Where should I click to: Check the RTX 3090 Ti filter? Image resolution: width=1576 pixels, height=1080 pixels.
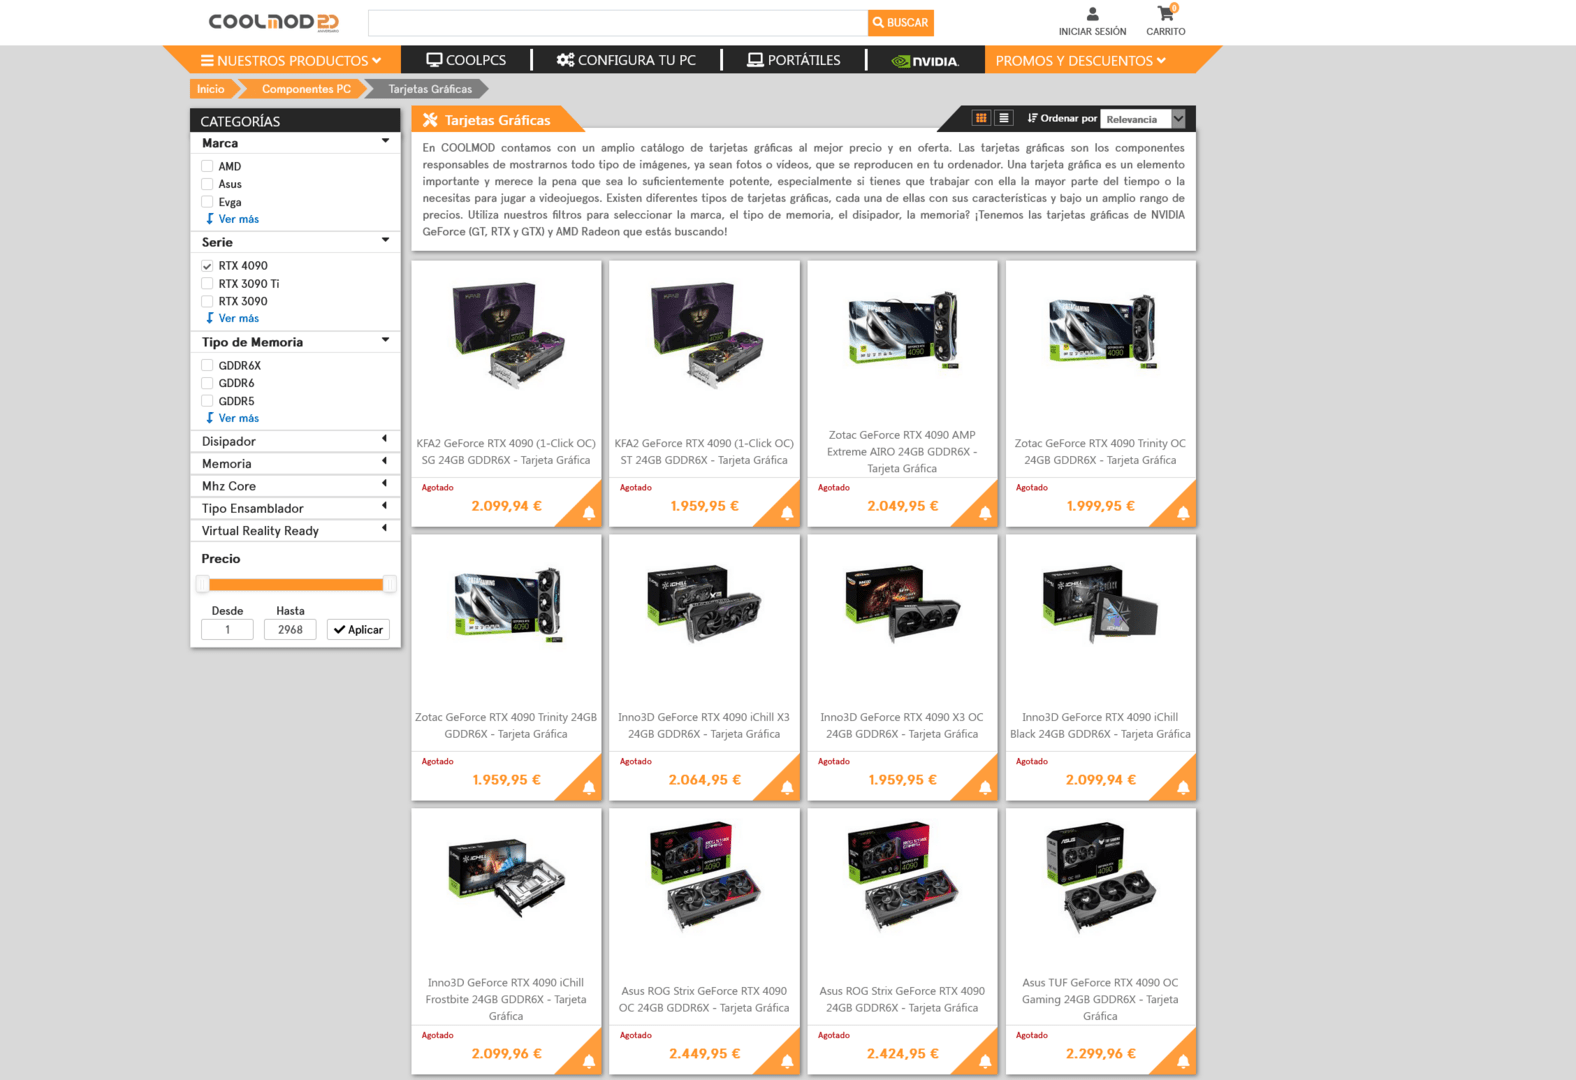[x=207, y=284]
